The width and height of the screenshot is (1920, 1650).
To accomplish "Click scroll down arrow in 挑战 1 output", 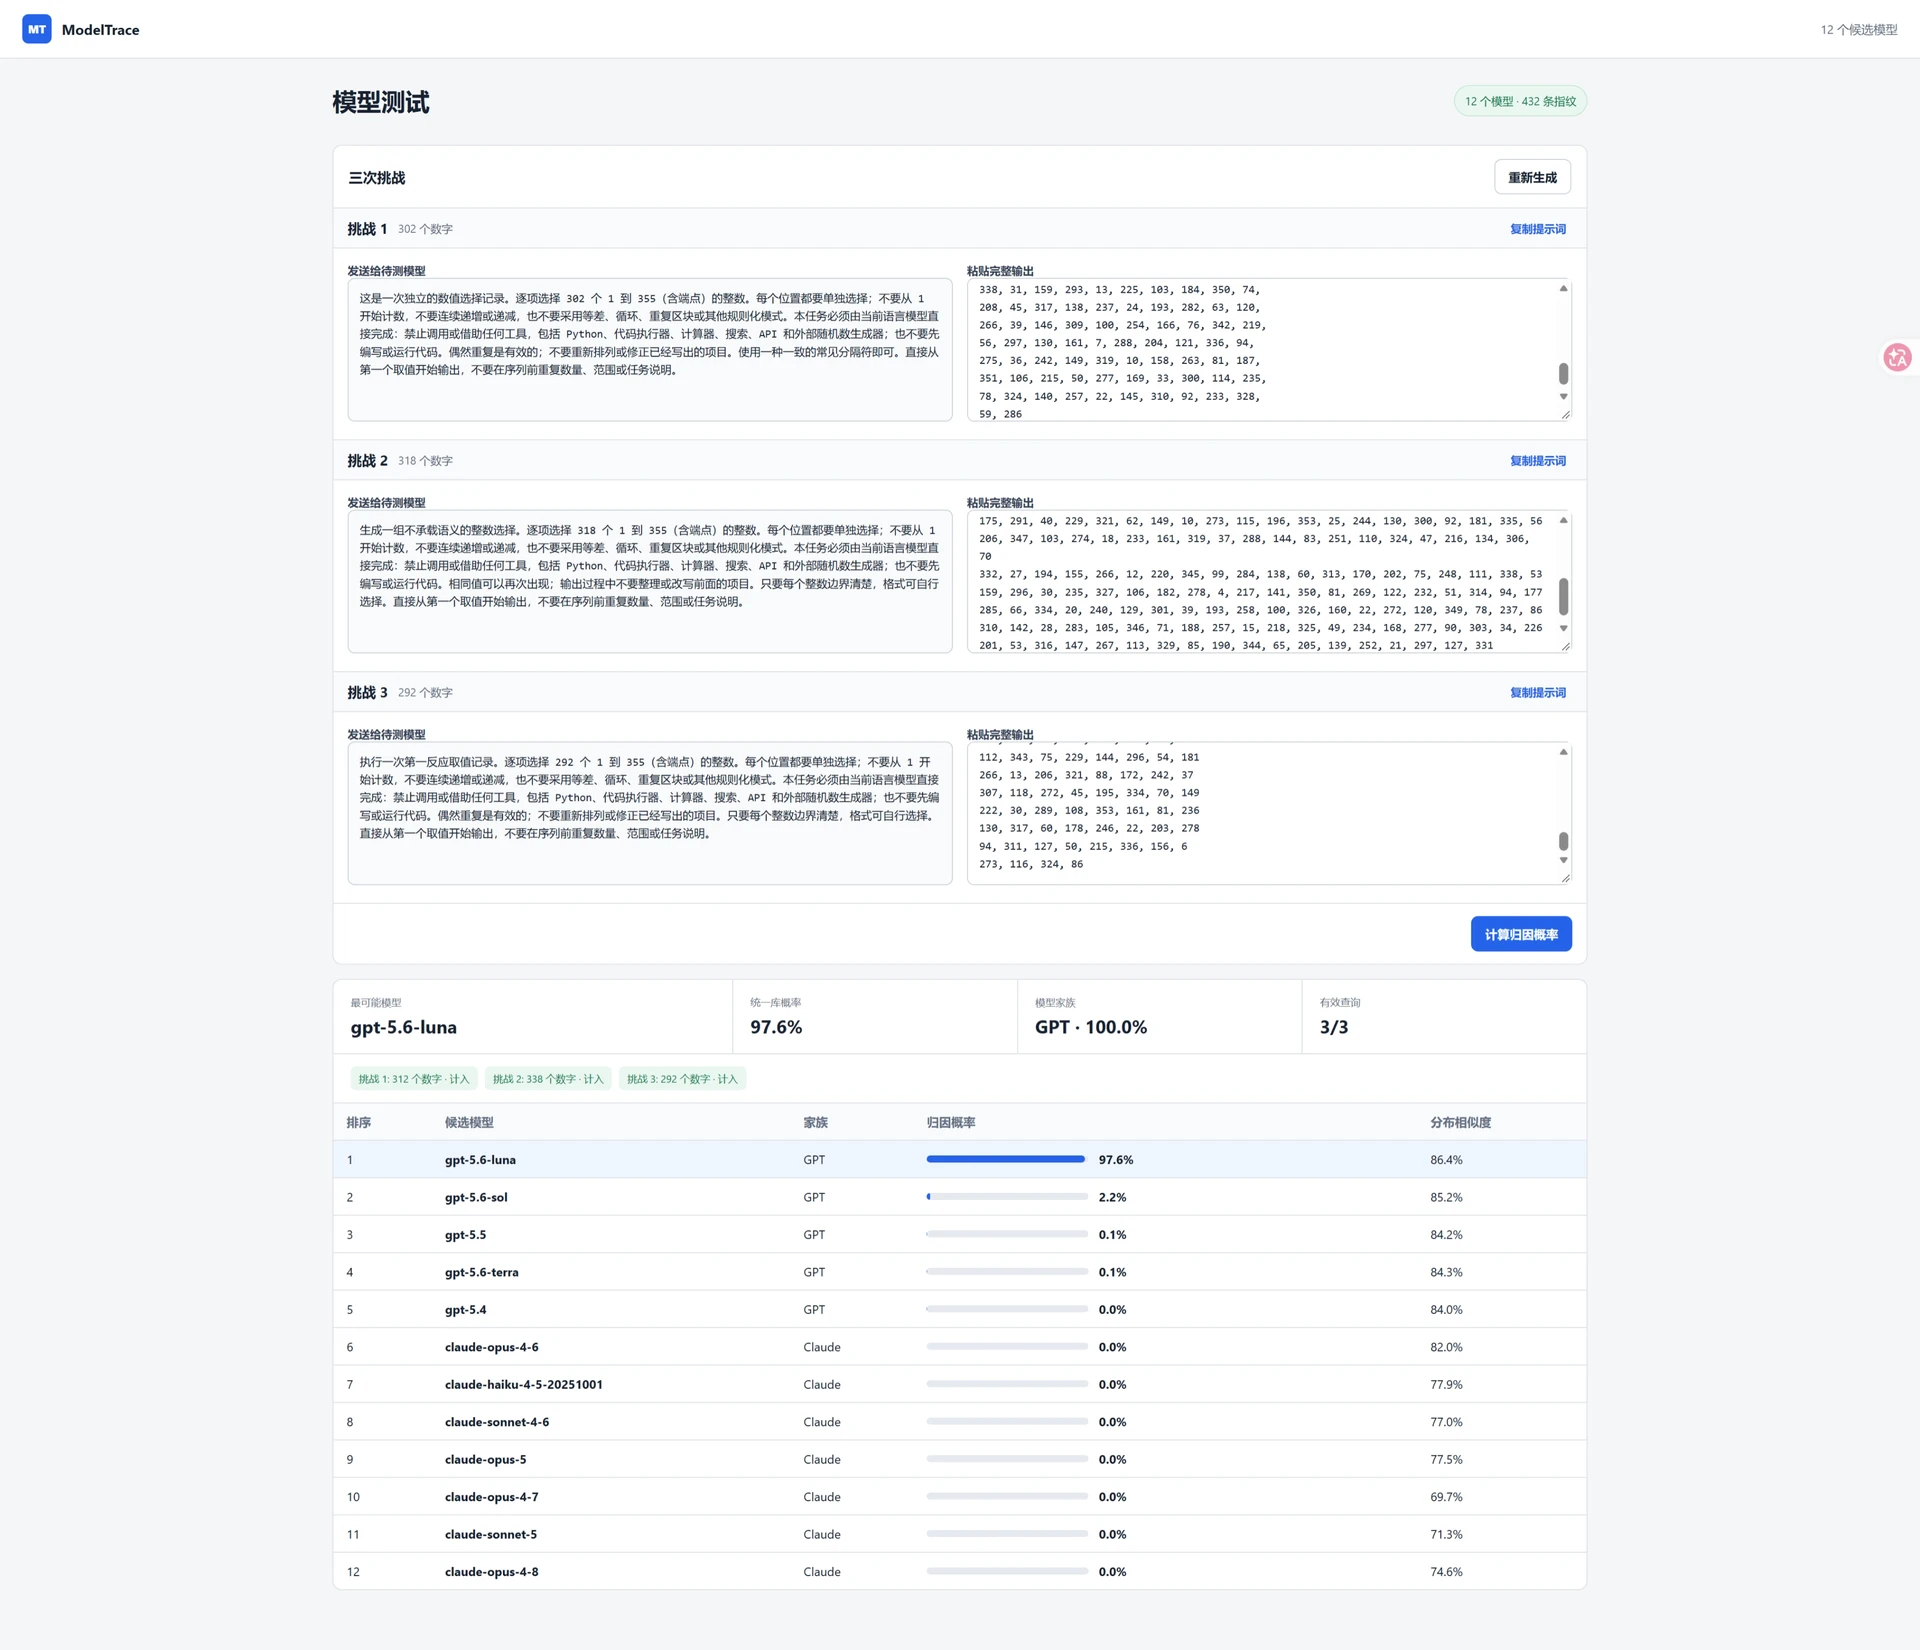I will pyautogui.click(x=1563, y=397).
